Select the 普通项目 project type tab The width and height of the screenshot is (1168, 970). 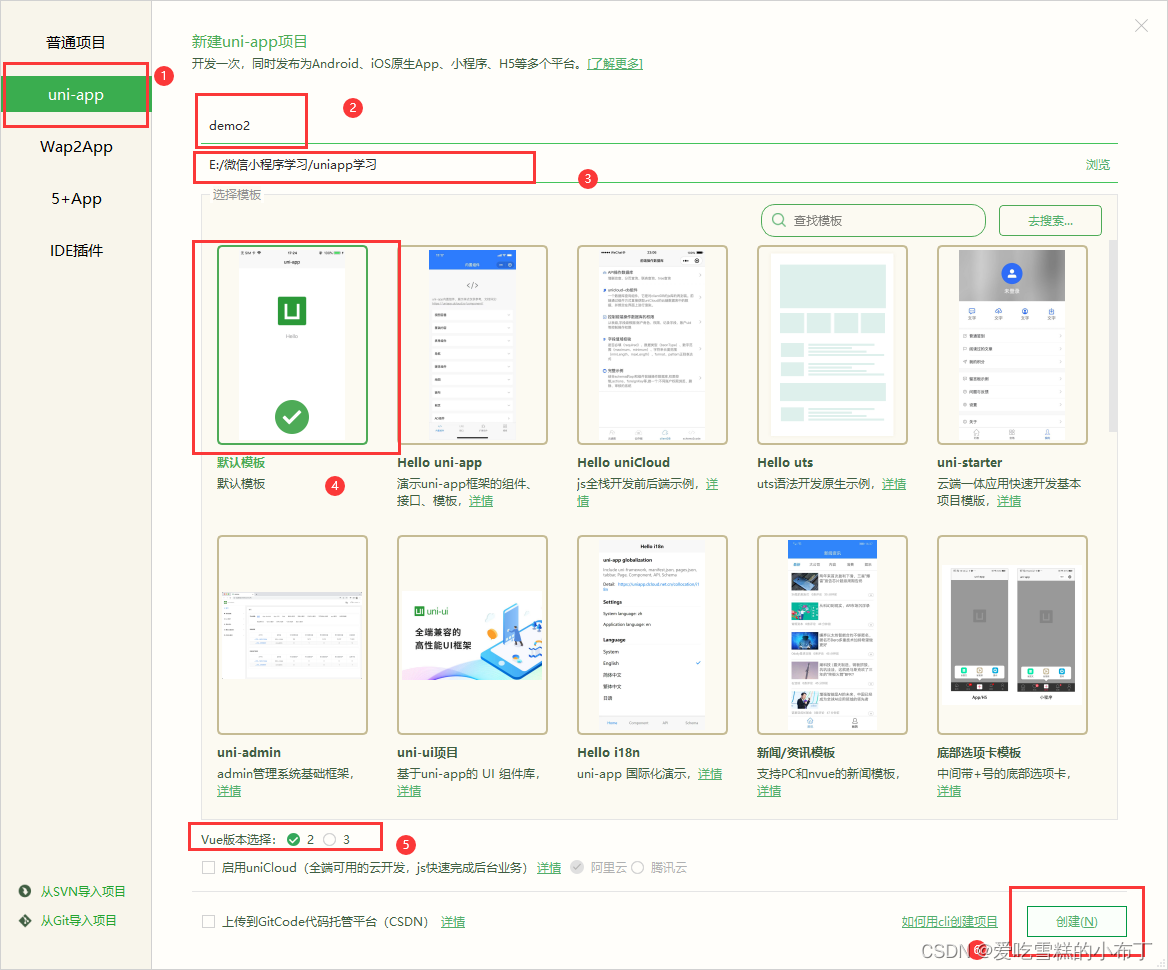tap(75, 42)
